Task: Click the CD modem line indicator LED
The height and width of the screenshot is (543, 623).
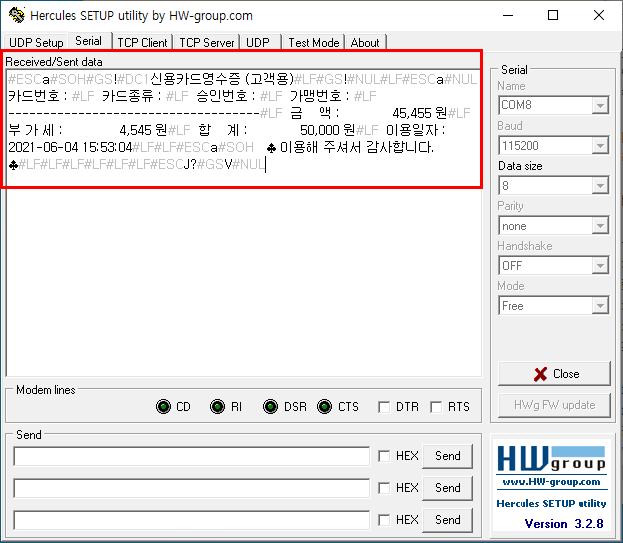Action: 163,407
